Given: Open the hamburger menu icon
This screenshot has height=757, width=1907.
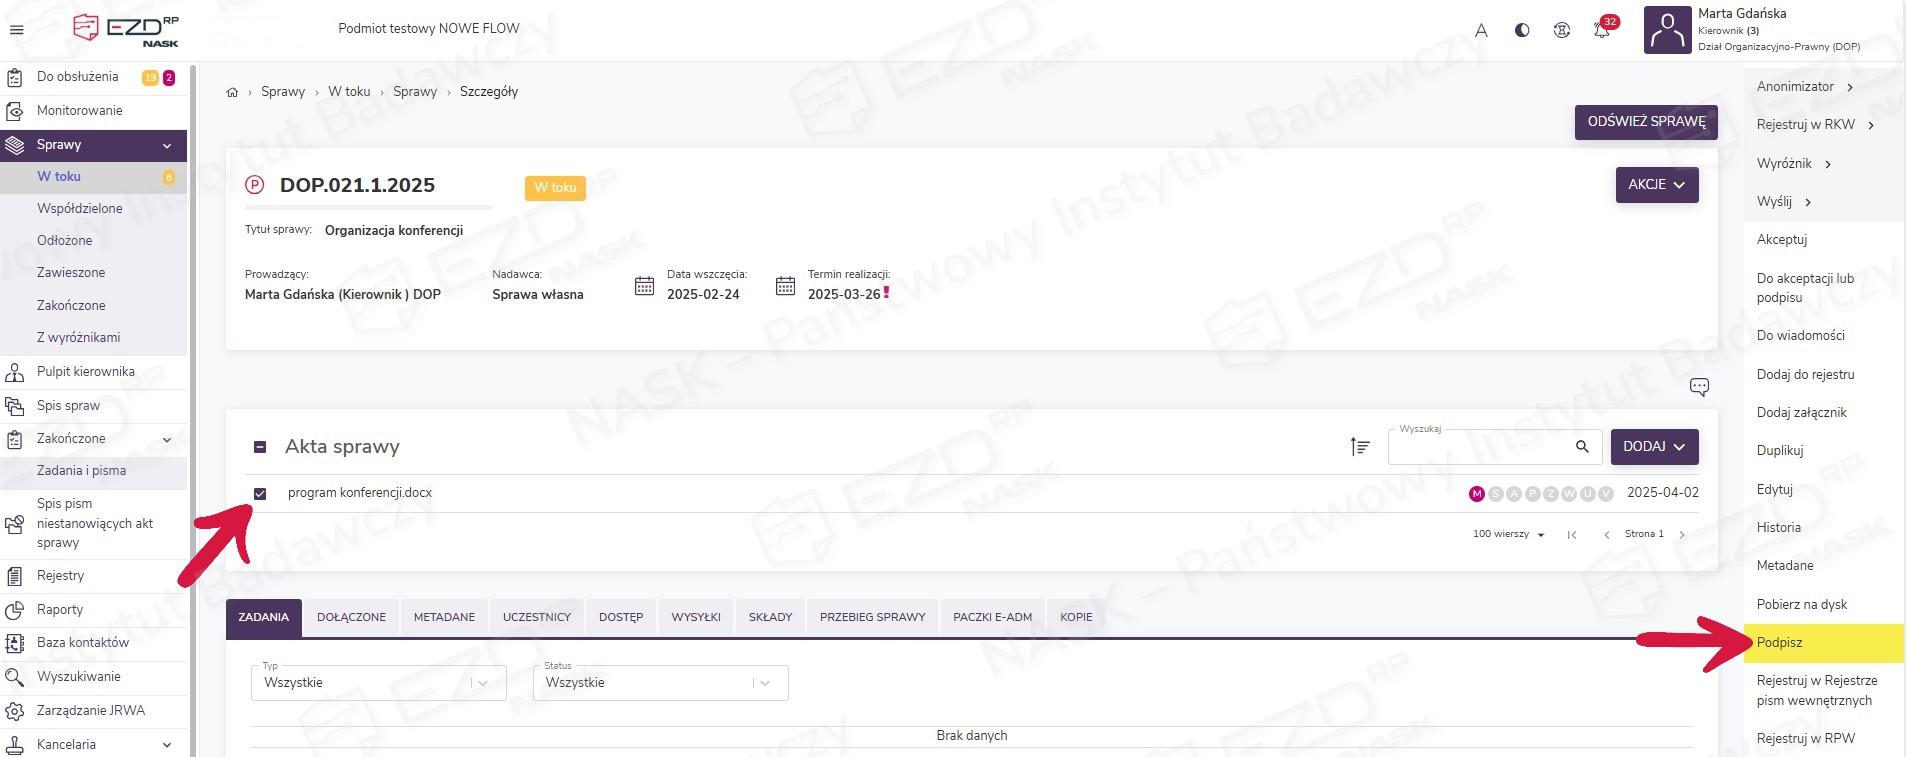Looking at the screenshot, I should [x=16, y=30].
